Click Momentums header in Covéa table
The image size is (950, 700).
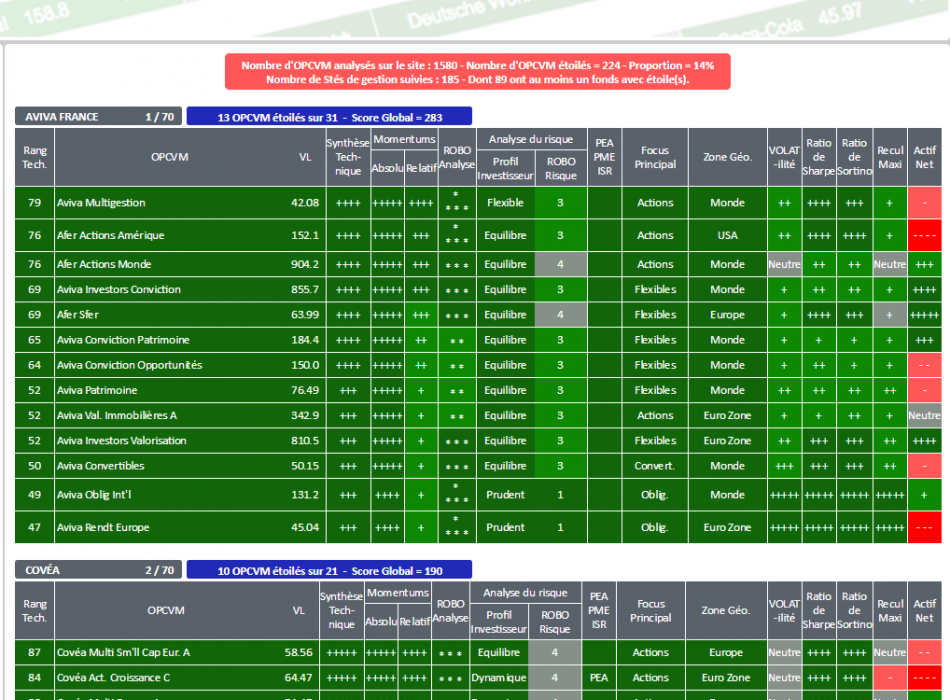click(398, 593)
